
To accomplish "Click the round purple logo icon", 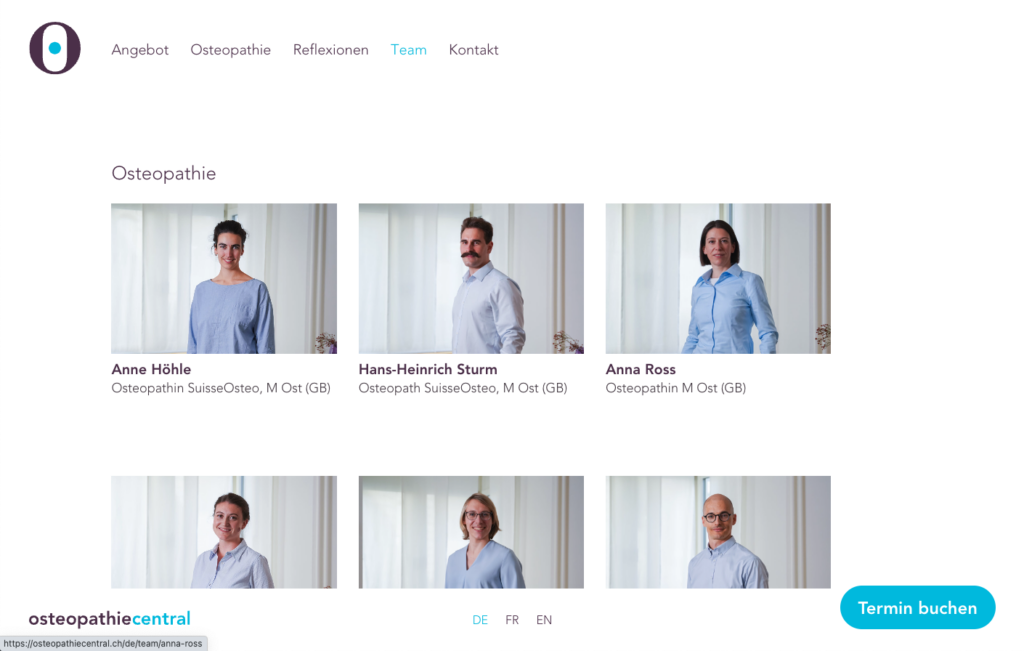I will pos(55,48).
